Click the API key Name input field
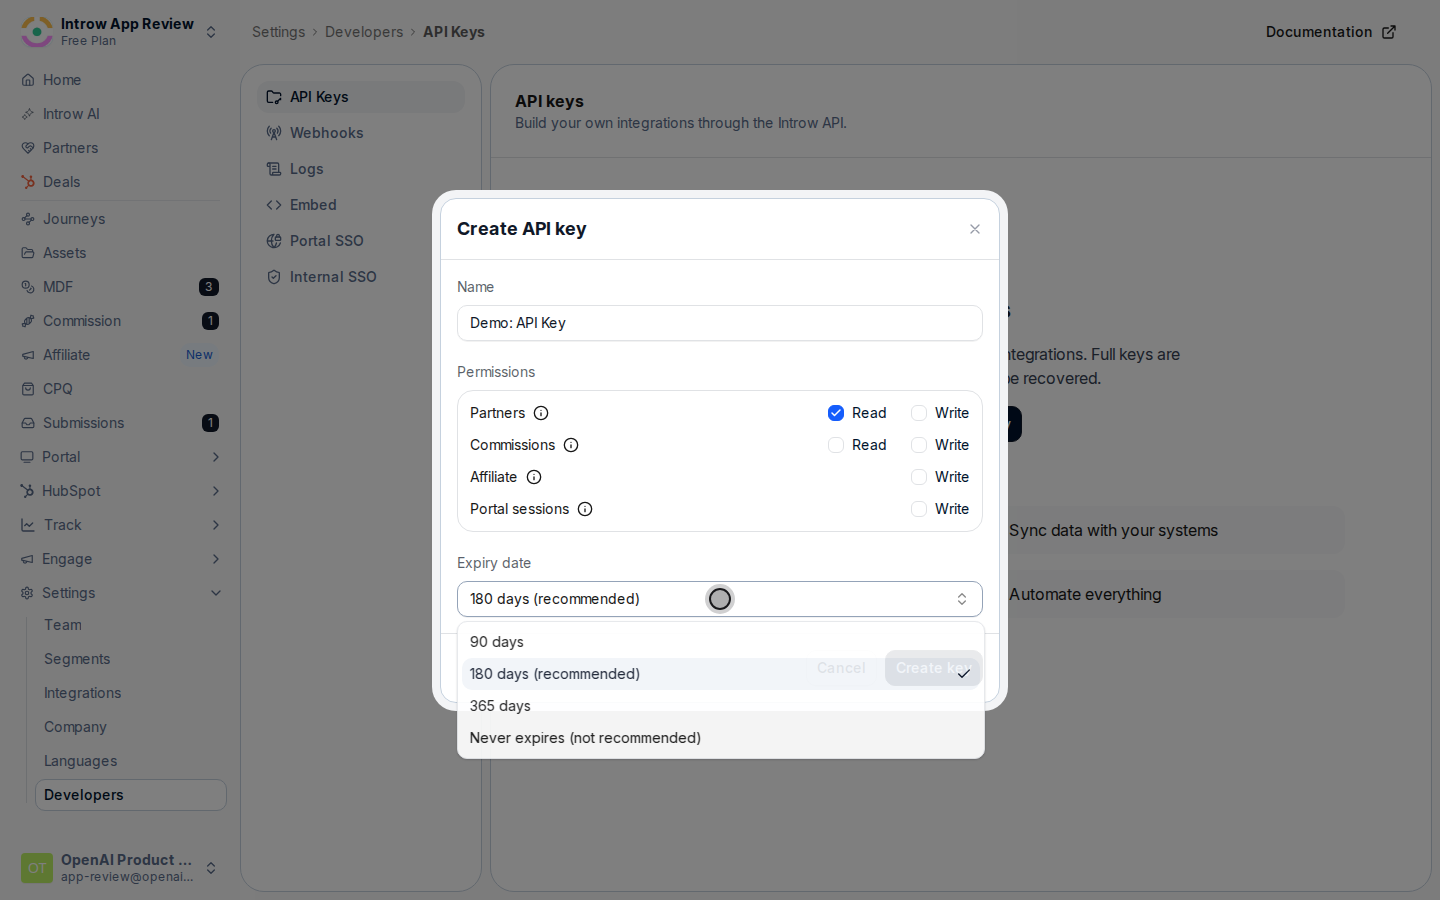 pyautogui.click(x=720, y=323)
